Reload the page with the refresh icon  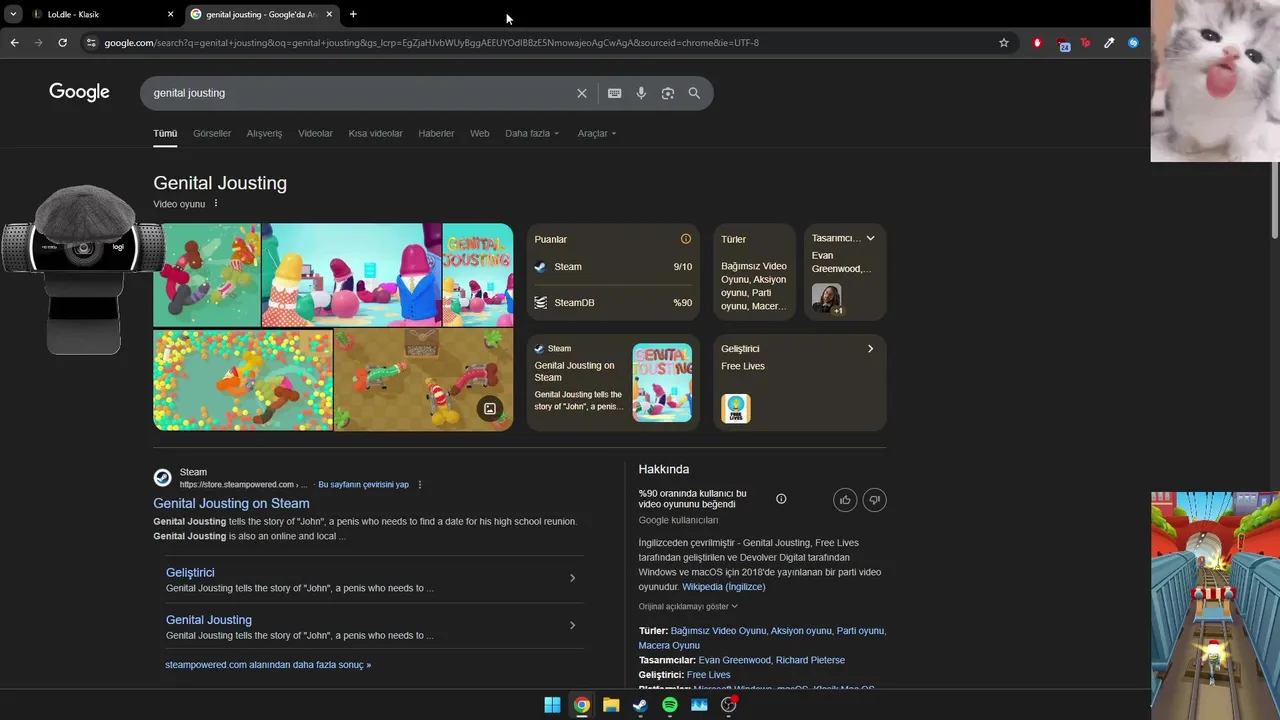pos(62,43)
